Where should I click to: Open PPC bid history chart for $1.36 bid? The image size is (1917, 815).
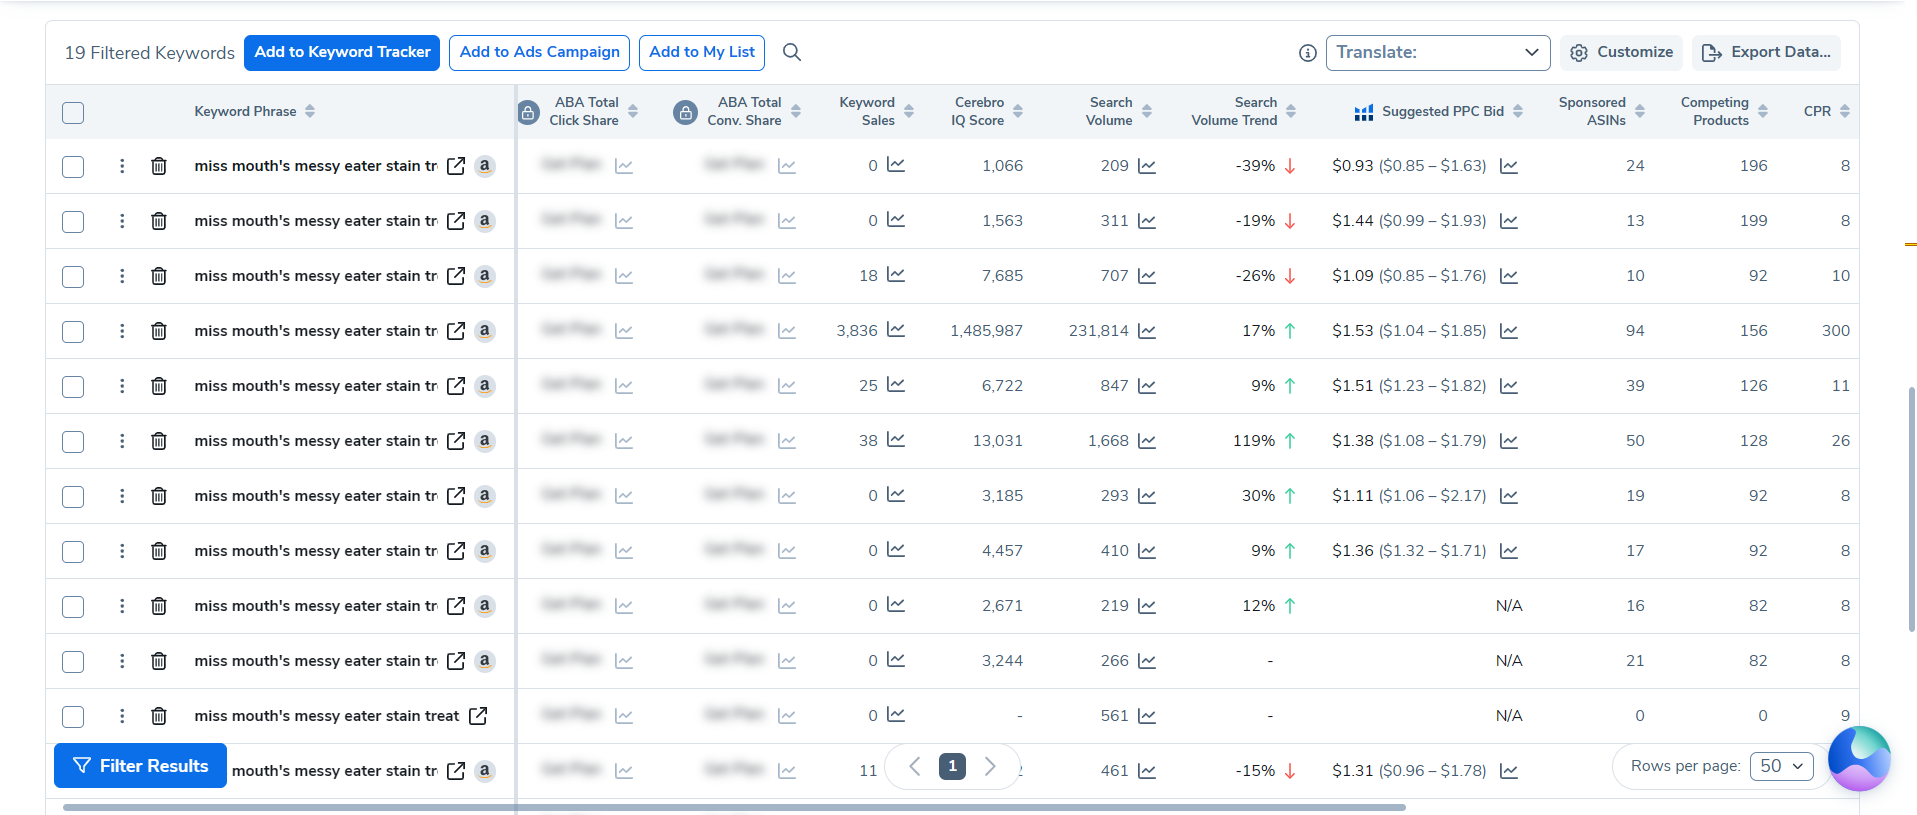[1509, 551]
